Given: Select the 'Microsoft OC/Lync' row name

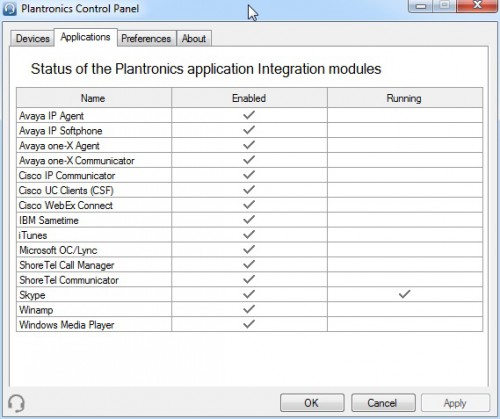Looking at the screenshot, I should click(x=58, y=250).
